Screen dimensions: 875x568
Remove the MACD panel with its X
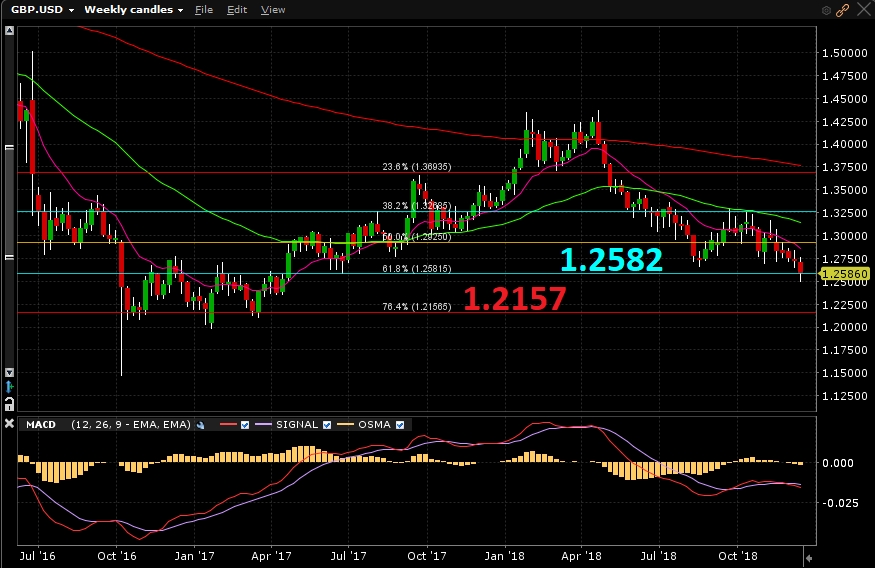tap(9, 424)
